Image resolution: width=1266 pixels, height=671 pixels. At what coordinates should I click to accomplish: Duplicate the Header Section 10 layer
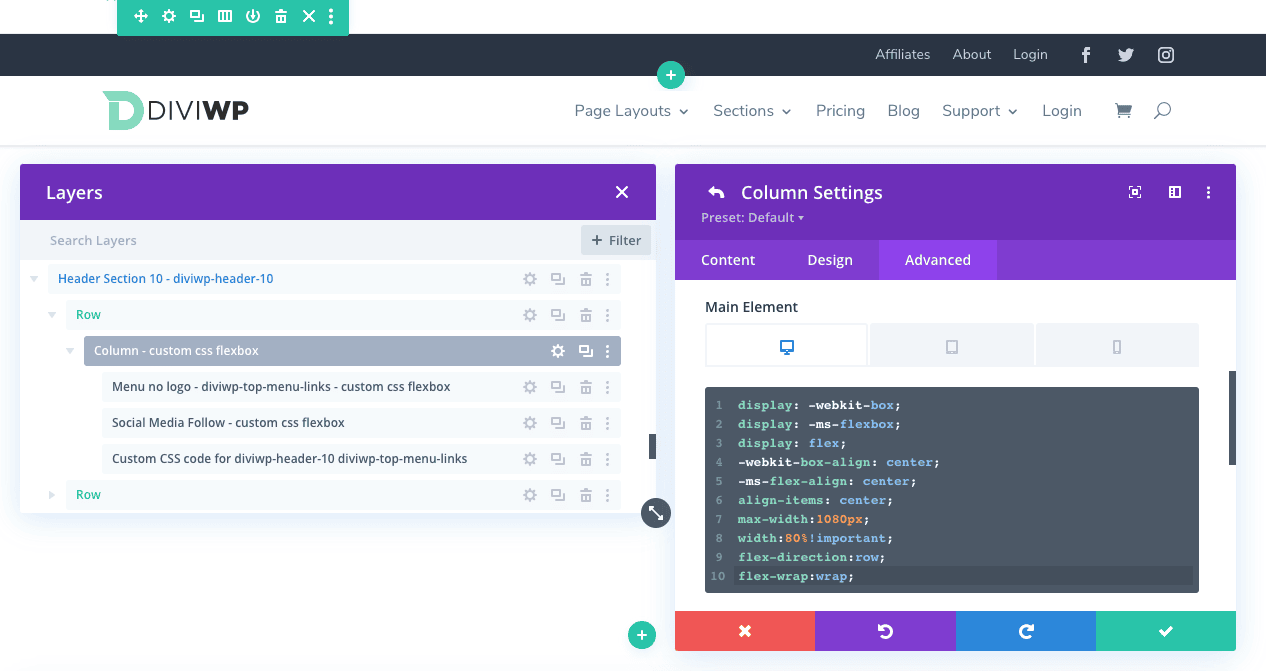click(558, 279)
